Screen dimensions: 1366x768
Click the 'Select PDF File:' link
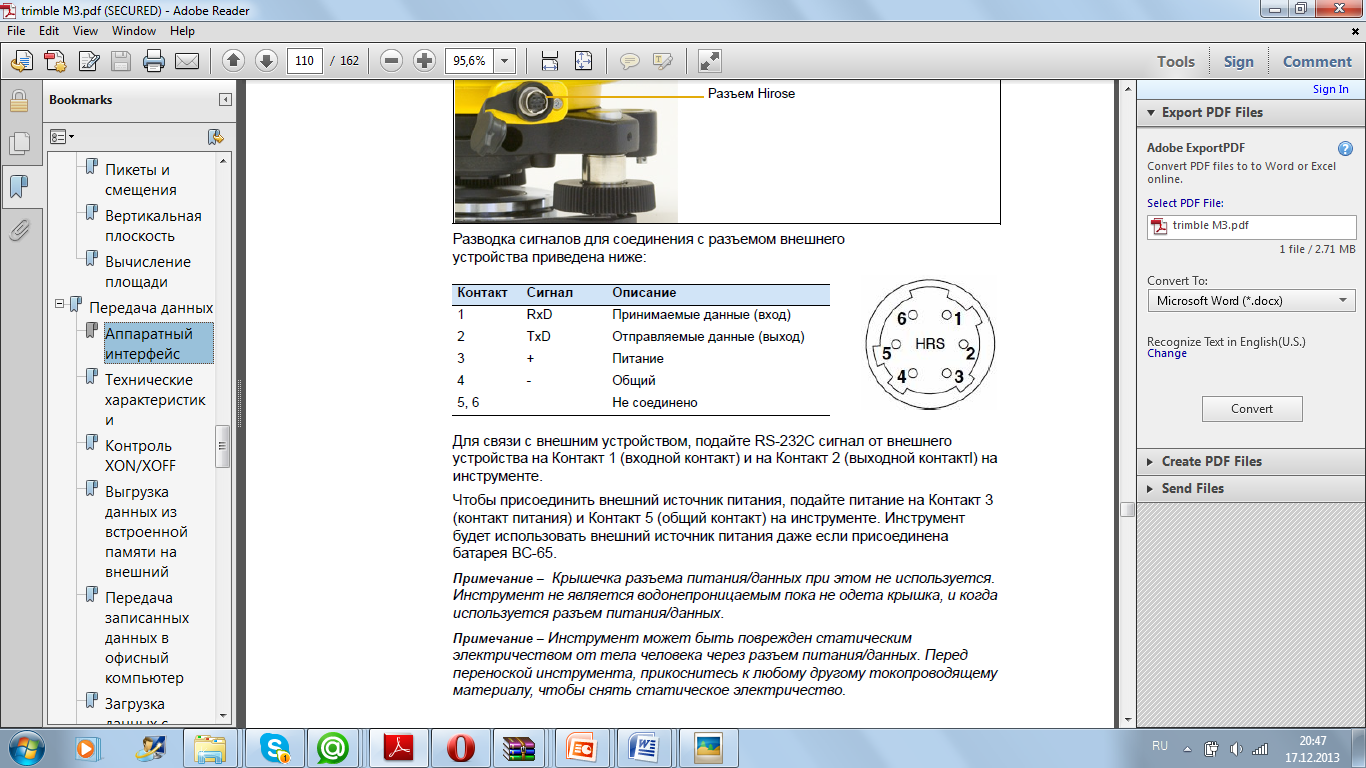click(x=1185, y=203)
